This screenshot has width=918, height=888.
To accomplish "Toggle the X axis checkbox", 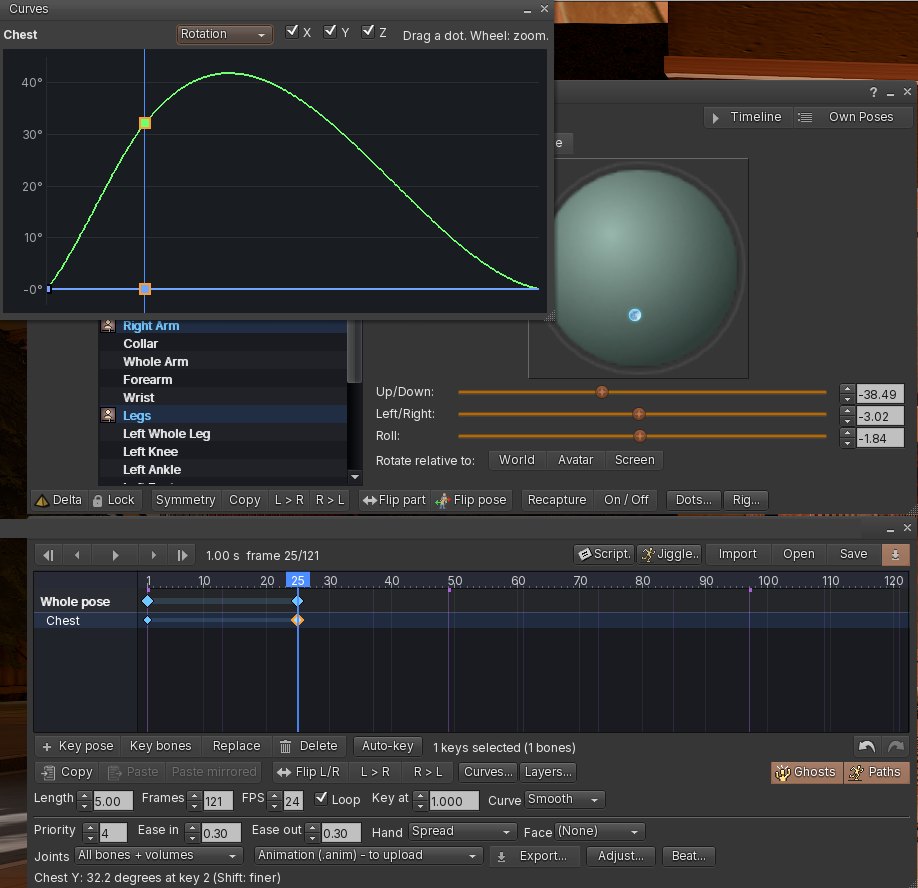I will (292, 32).
